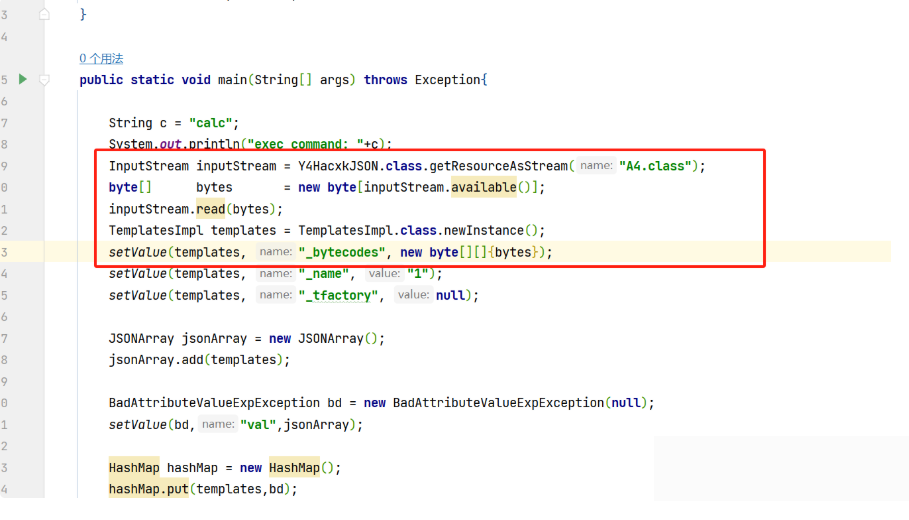This screenshot has width=909, height=520.
Task: Run main method via green gutter arrow
Action: (x=23, y=79)
